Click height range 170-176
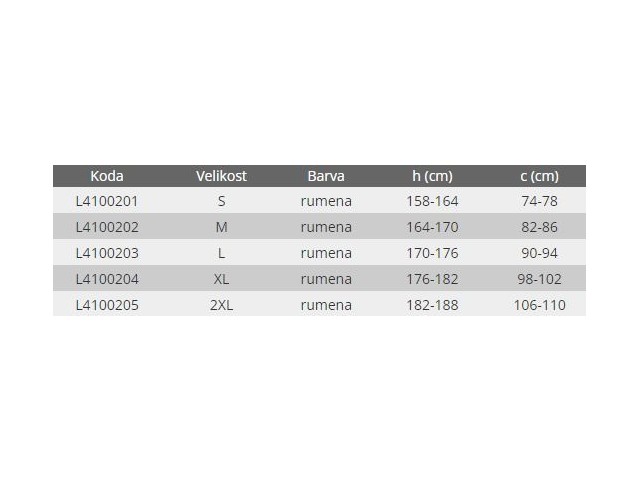The height and width of the screenshot is (480, 640). 432,253
